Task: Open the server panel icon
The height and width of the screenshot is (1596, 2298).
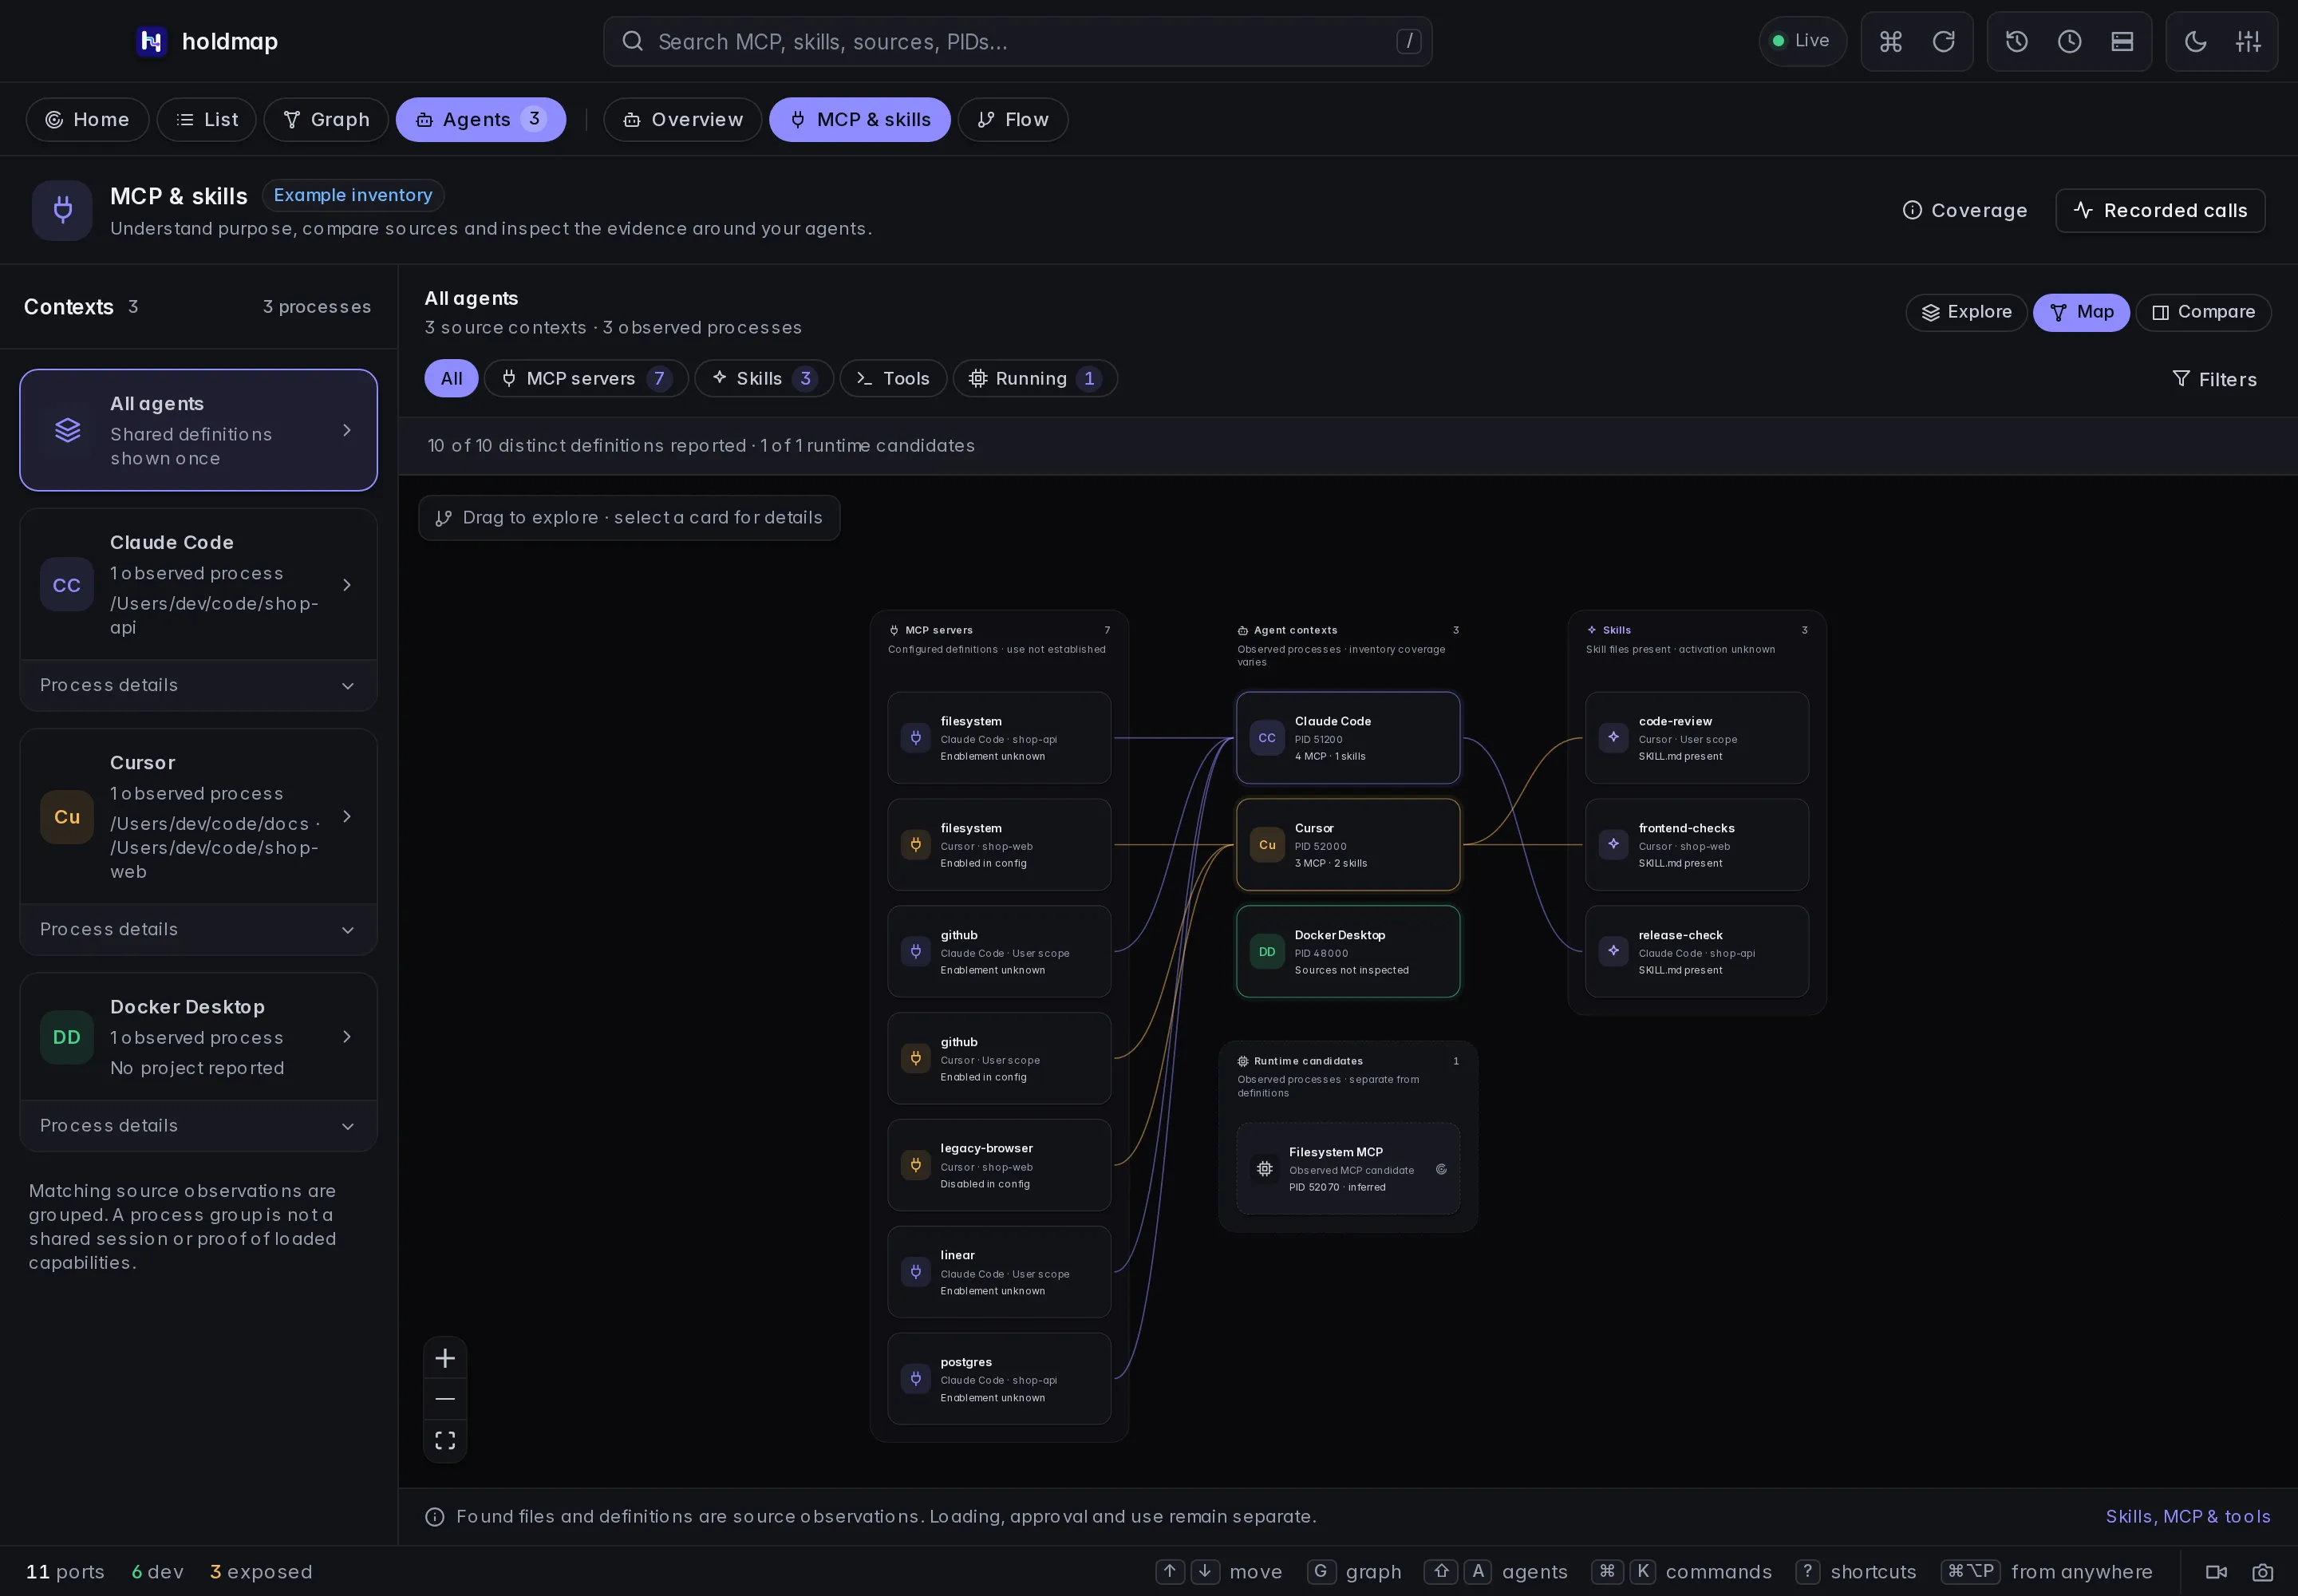Action: click(2122, 41)
